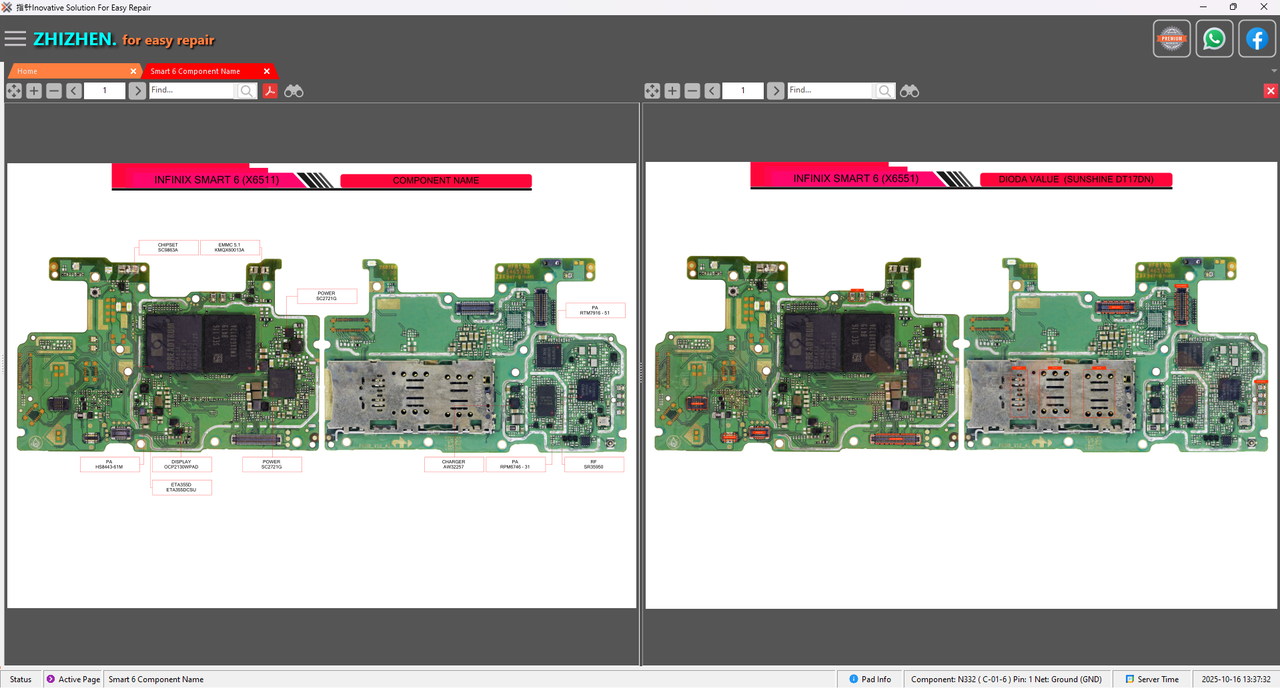Image resolution: width=1280 pixels, height=688 pixels.
Task: Open the Premium badge icon
Action: (1171, 39)
